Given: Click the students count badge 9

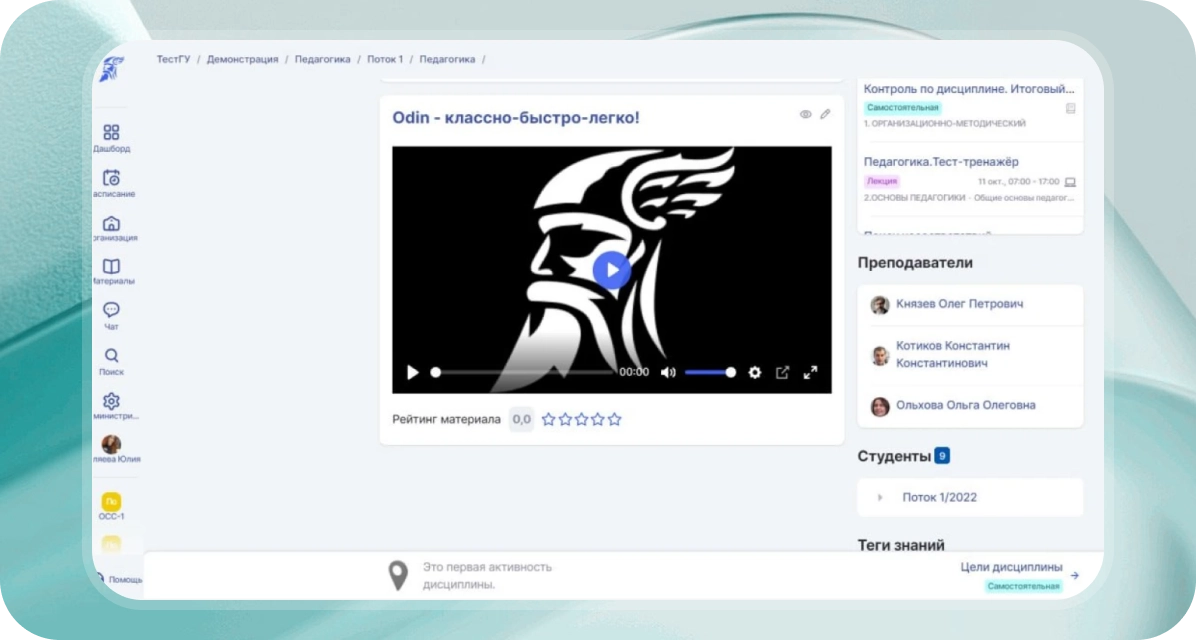Looking at the screenshot, I should pyautogui.click(x=942, y=456).
